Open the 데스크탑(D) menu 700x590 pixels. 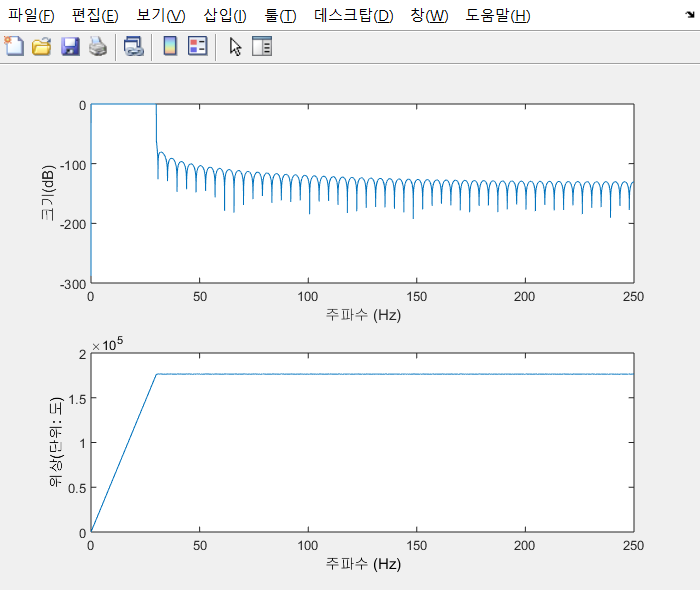point(354,16)
